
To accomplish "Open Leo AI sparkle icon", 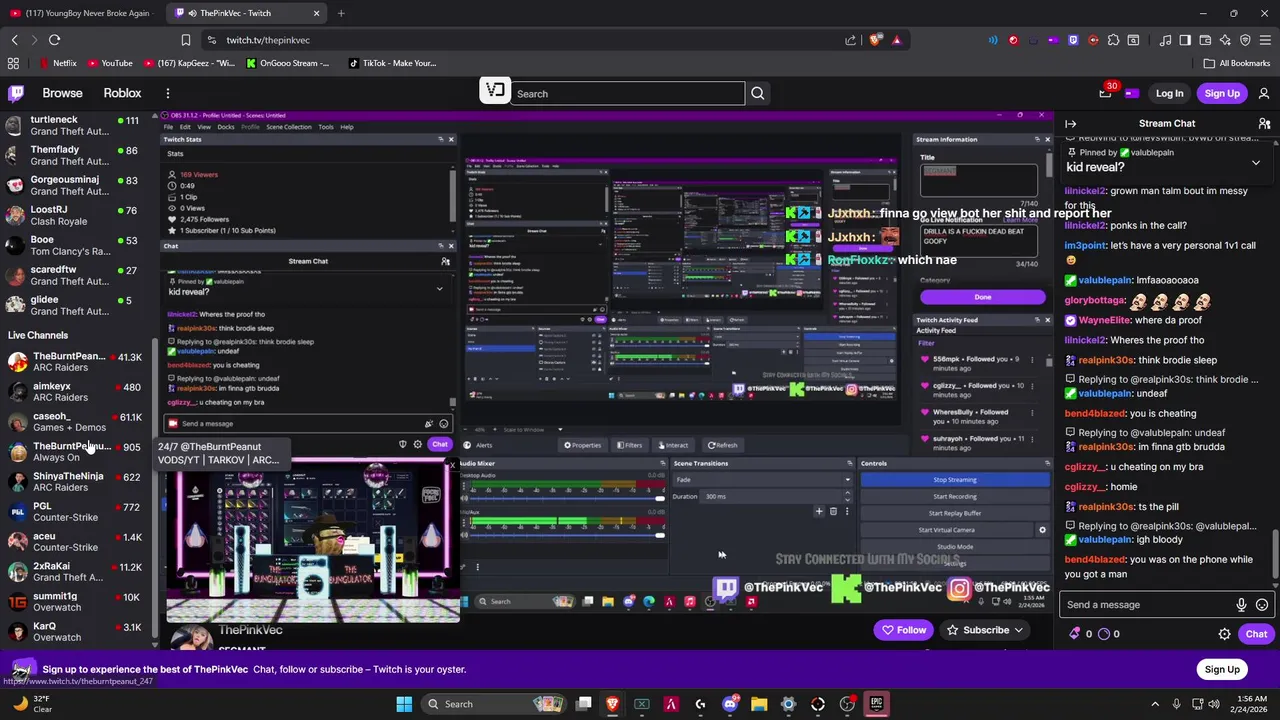I will coord(1225,40).
